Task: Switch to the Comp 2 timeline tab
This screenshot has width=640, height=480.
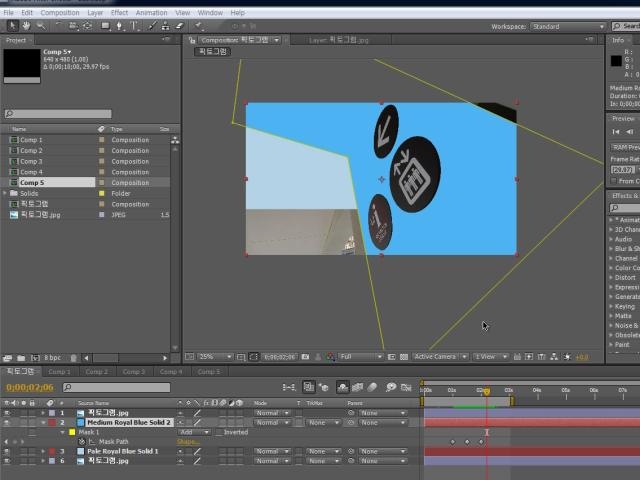Action: coord(96,372)
